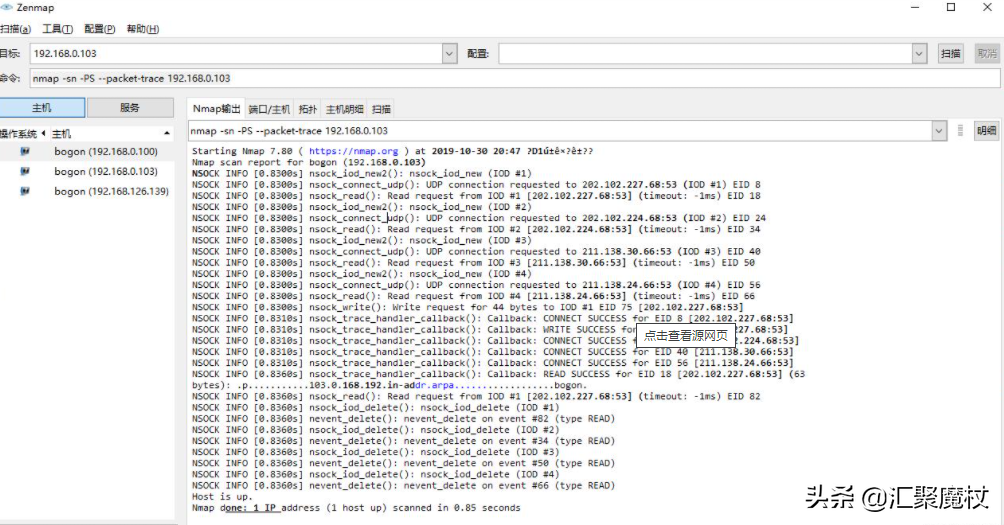The image size is (1004, 525).
Task: Expand the target address dropdown arrow
Action: click(x=449, y=54)
